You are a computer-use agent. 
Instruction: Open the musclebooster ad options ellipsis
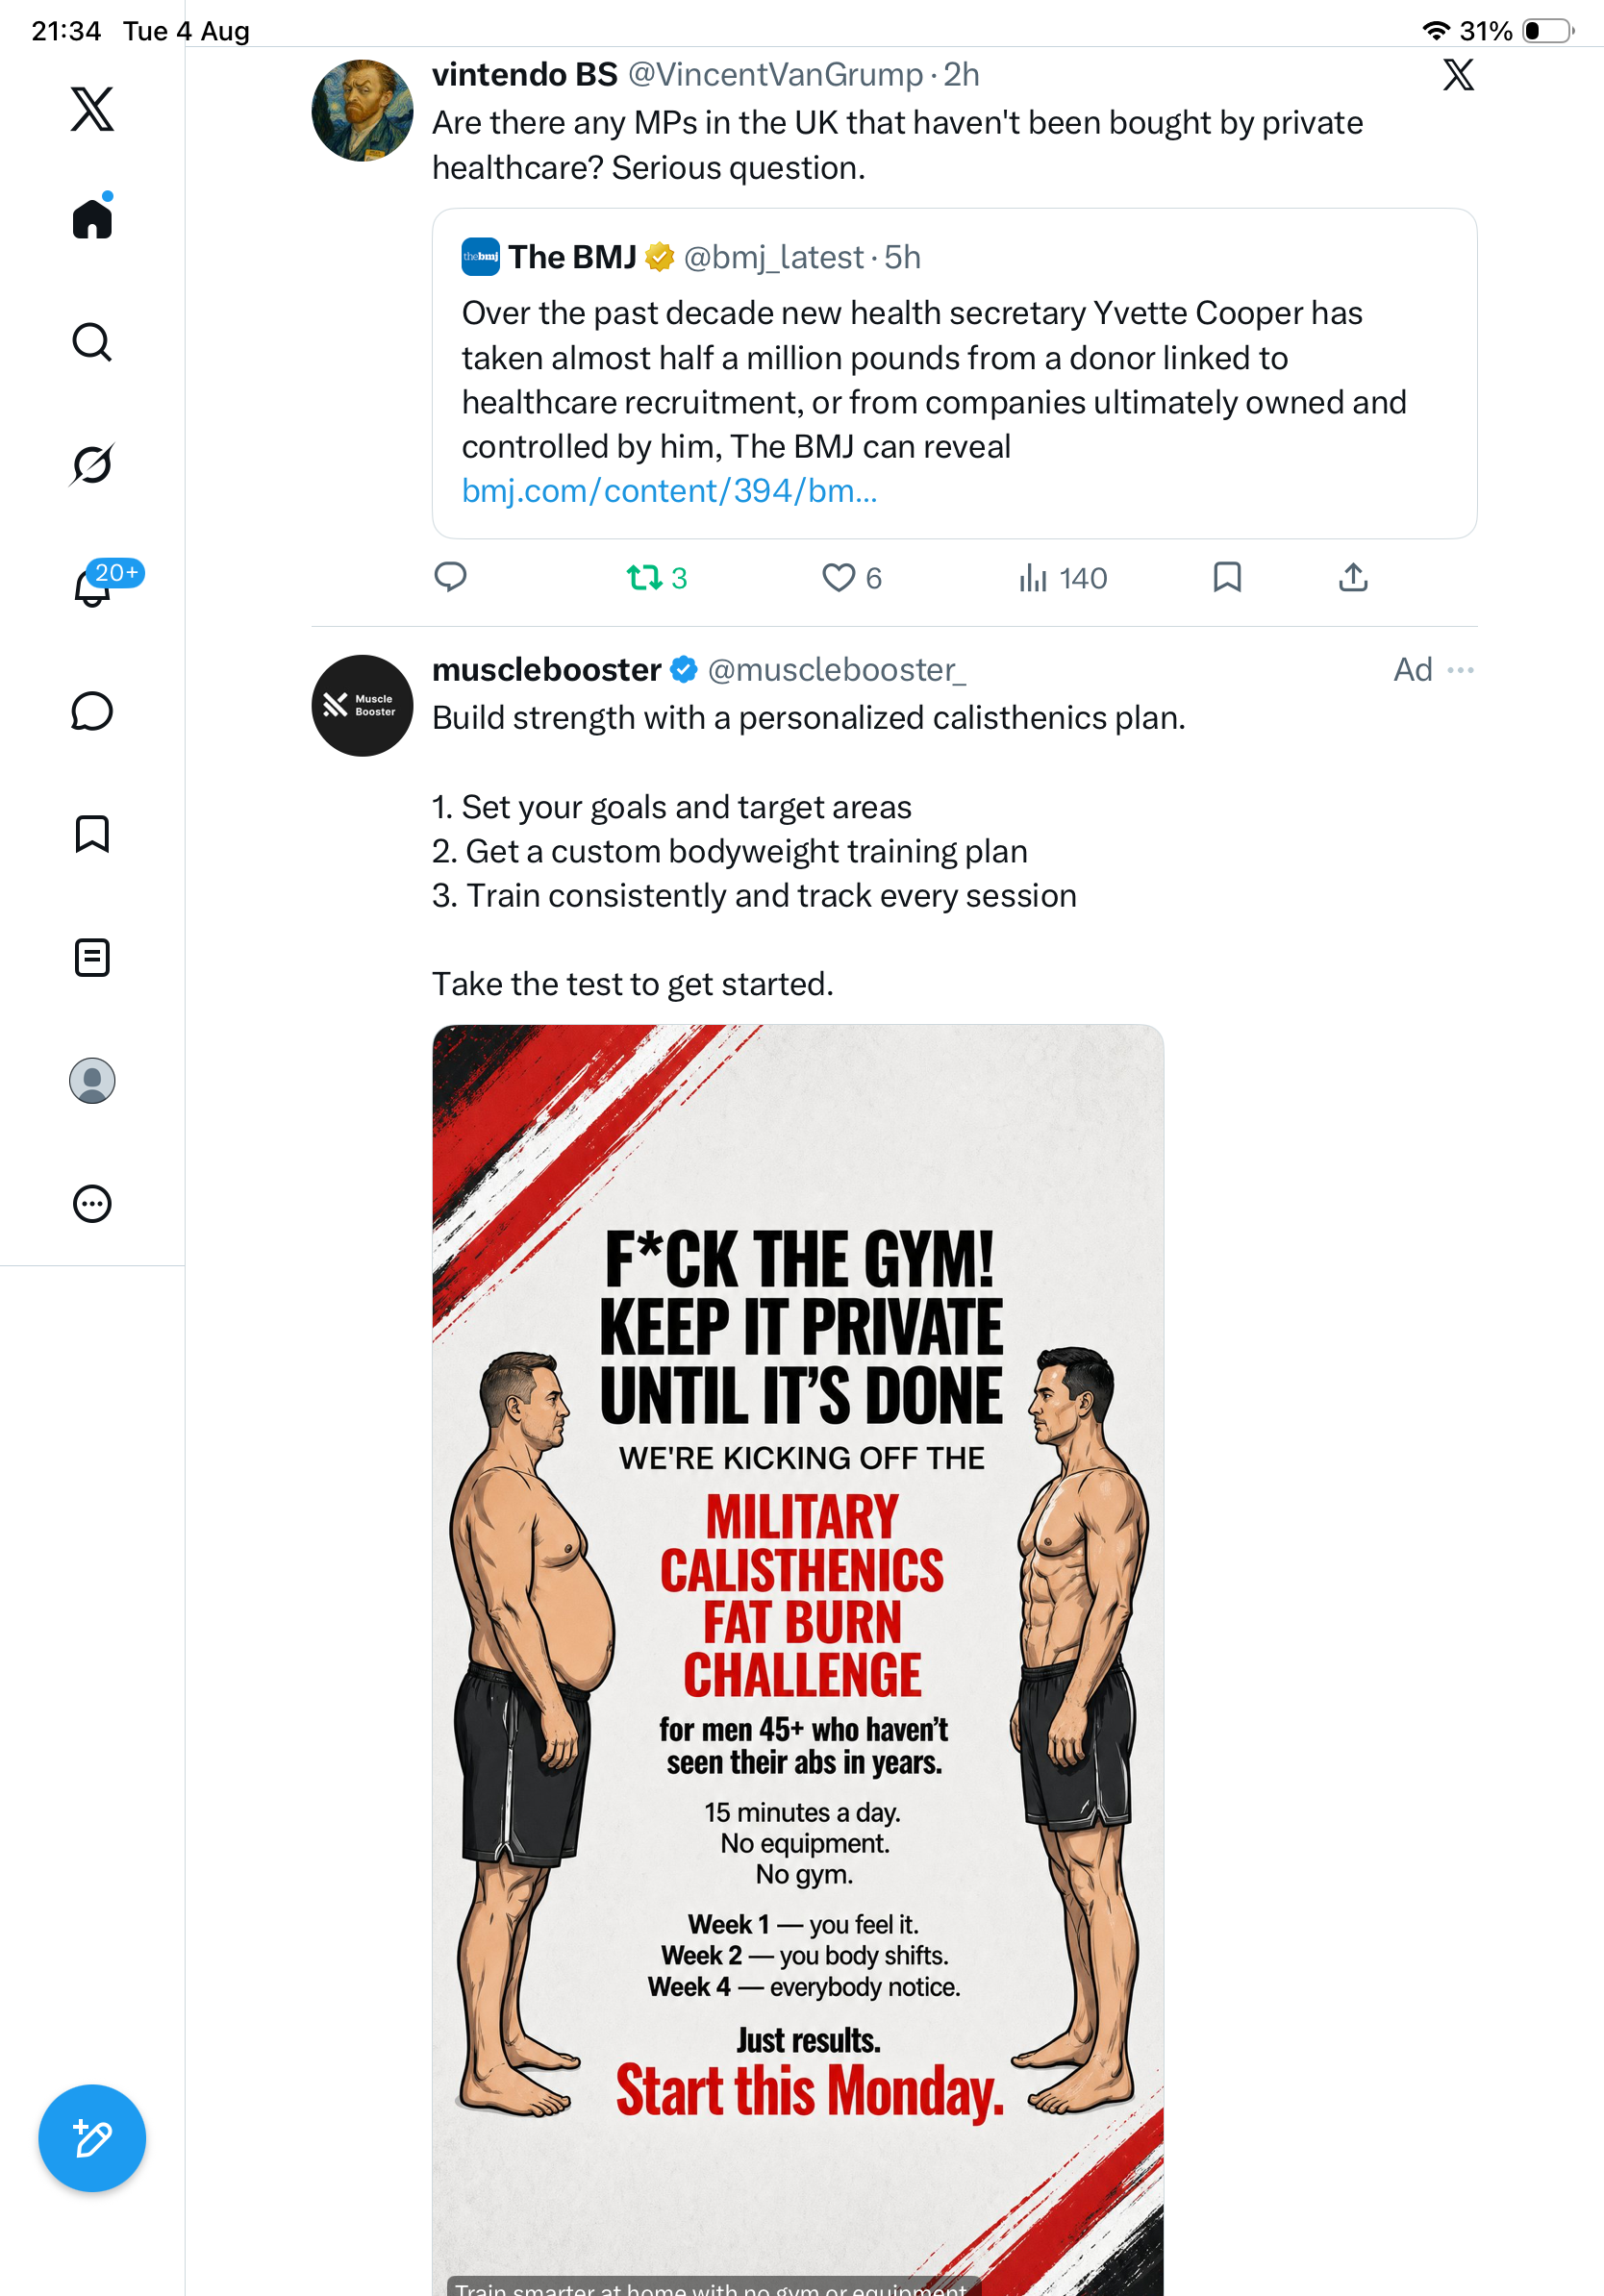point(1461,670)
